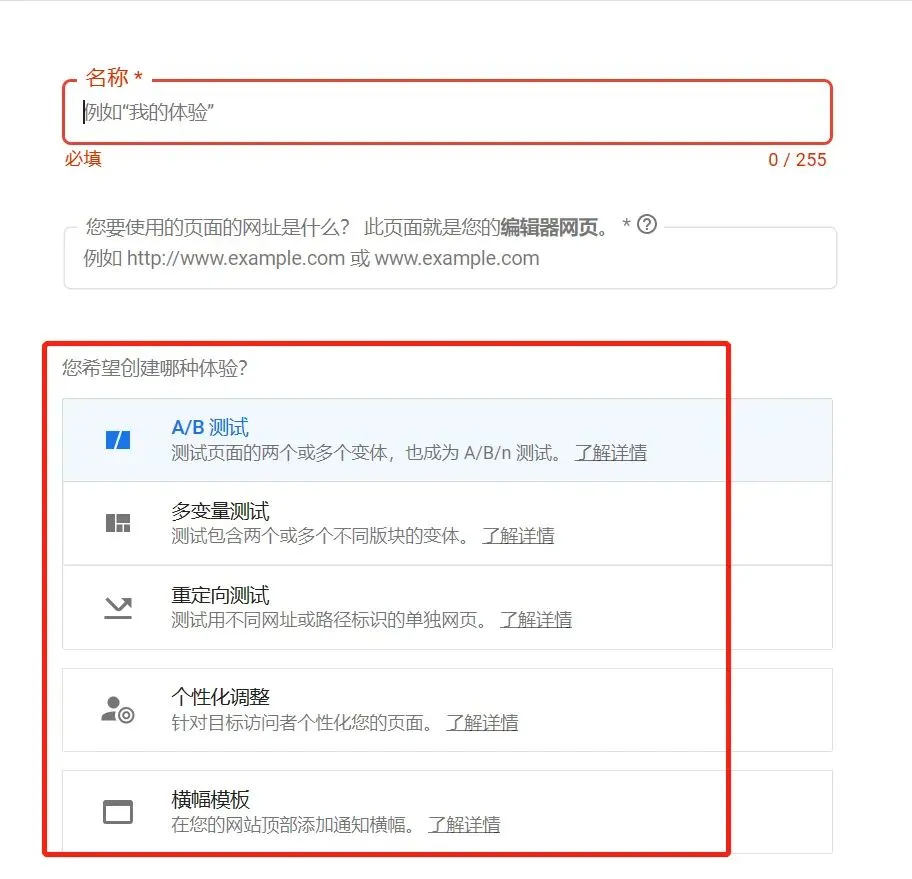The height and width of the screenshot is (879, 912).
Task: Open 了解详情 link for A/B 测试
Action: click(611, 453)
